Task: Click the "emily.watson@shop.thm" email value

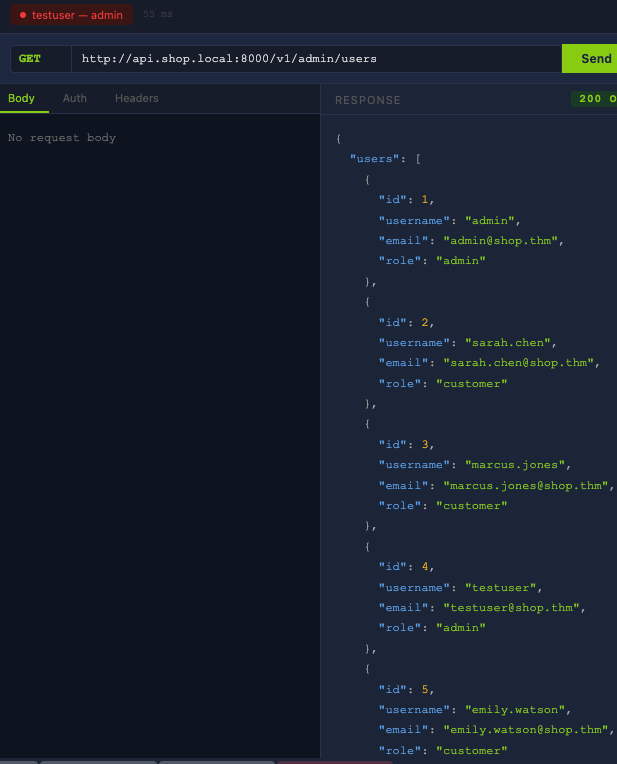Action: pyautogui.click(x=525, y=729)
